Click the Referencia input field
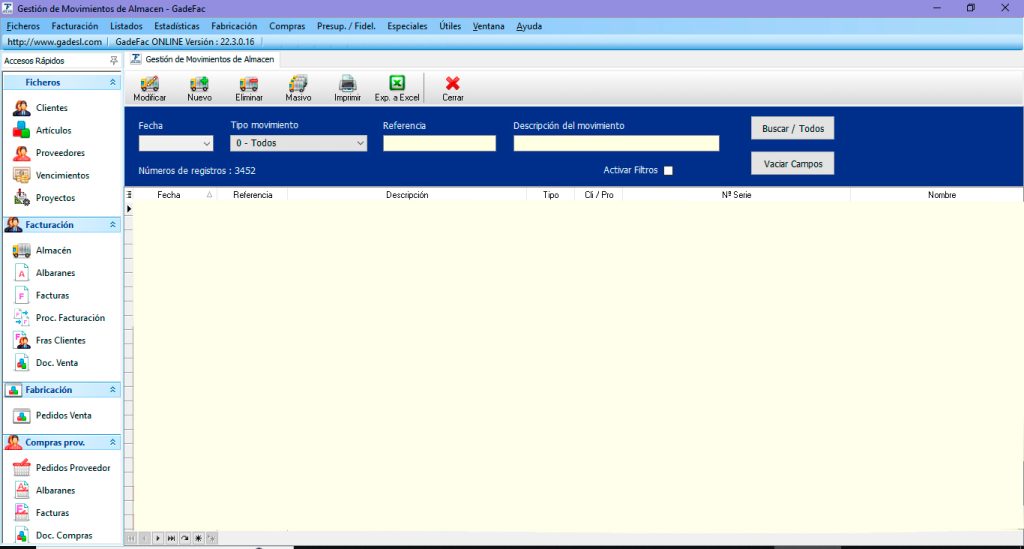Viewport: 1024px width, 549px height. 439,144
